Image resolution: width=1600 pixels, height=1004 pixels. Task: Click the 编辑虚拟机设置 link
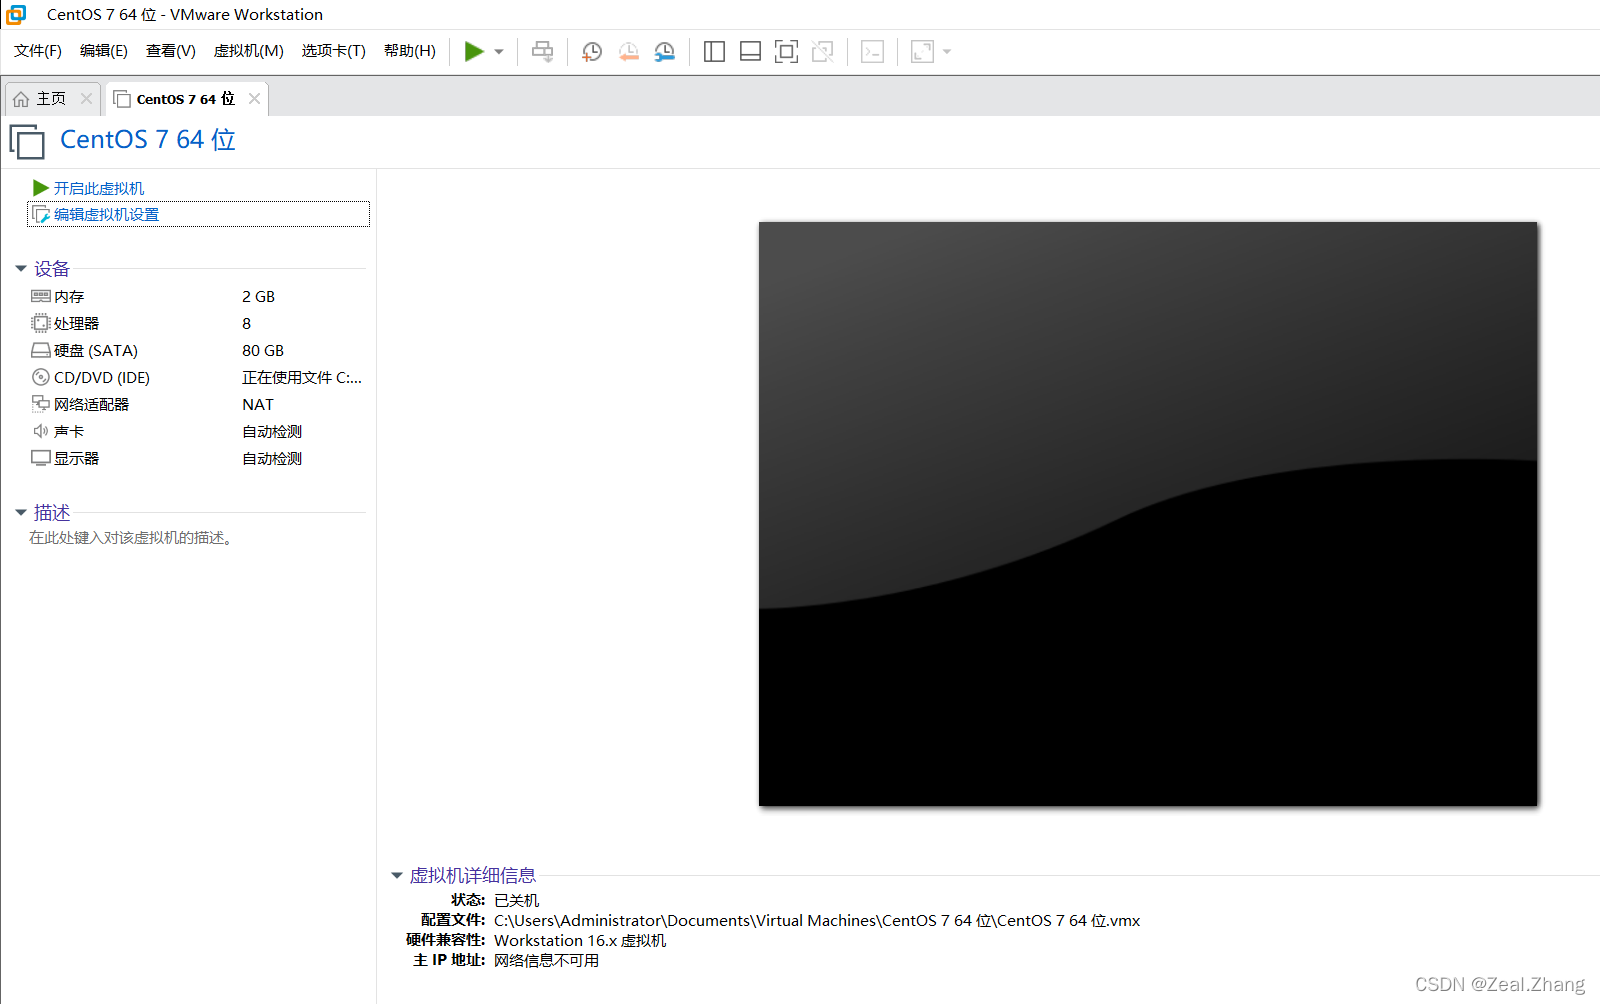tap(106, 214)
